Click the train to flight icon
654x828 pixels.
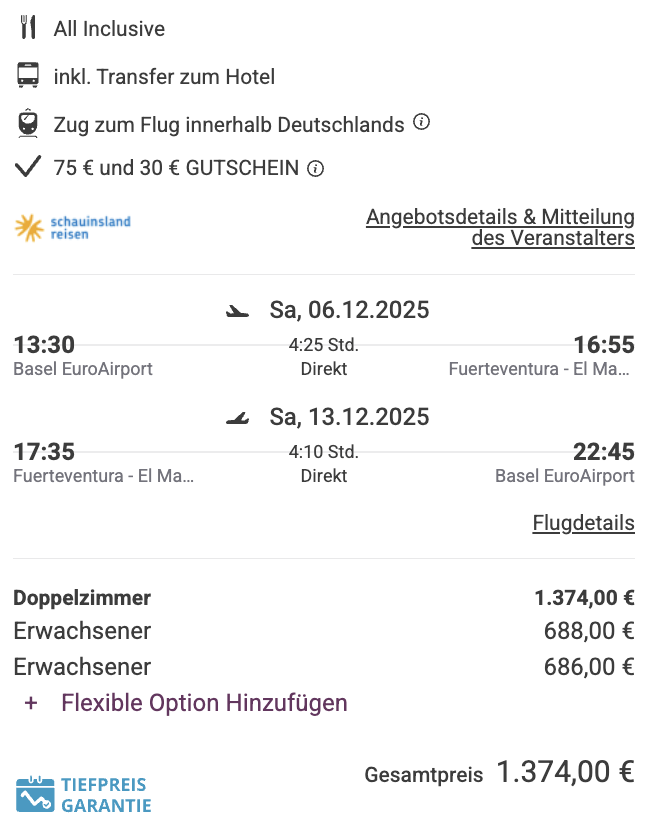[x=28, y=124]
